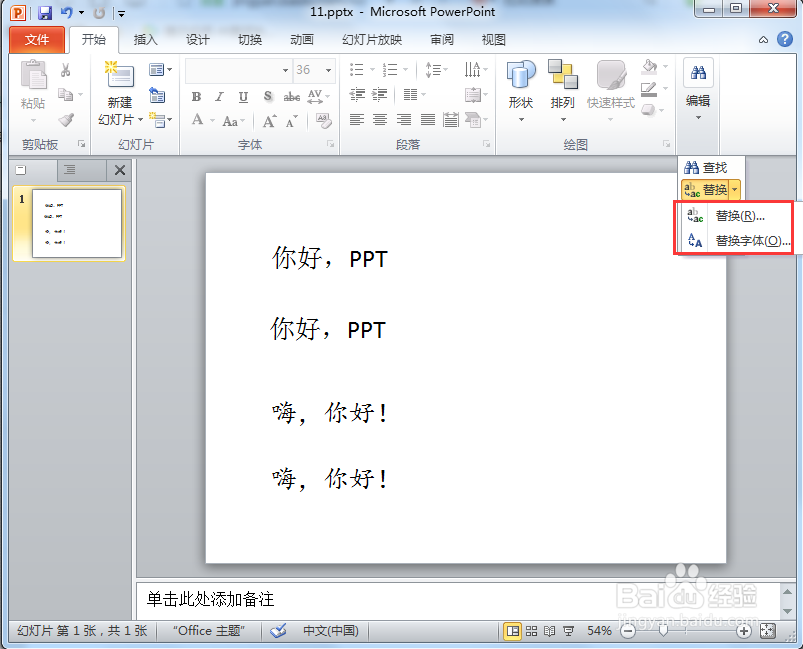Click the Paste clipboard icon
Screen dimensions: 803x649
33,75
